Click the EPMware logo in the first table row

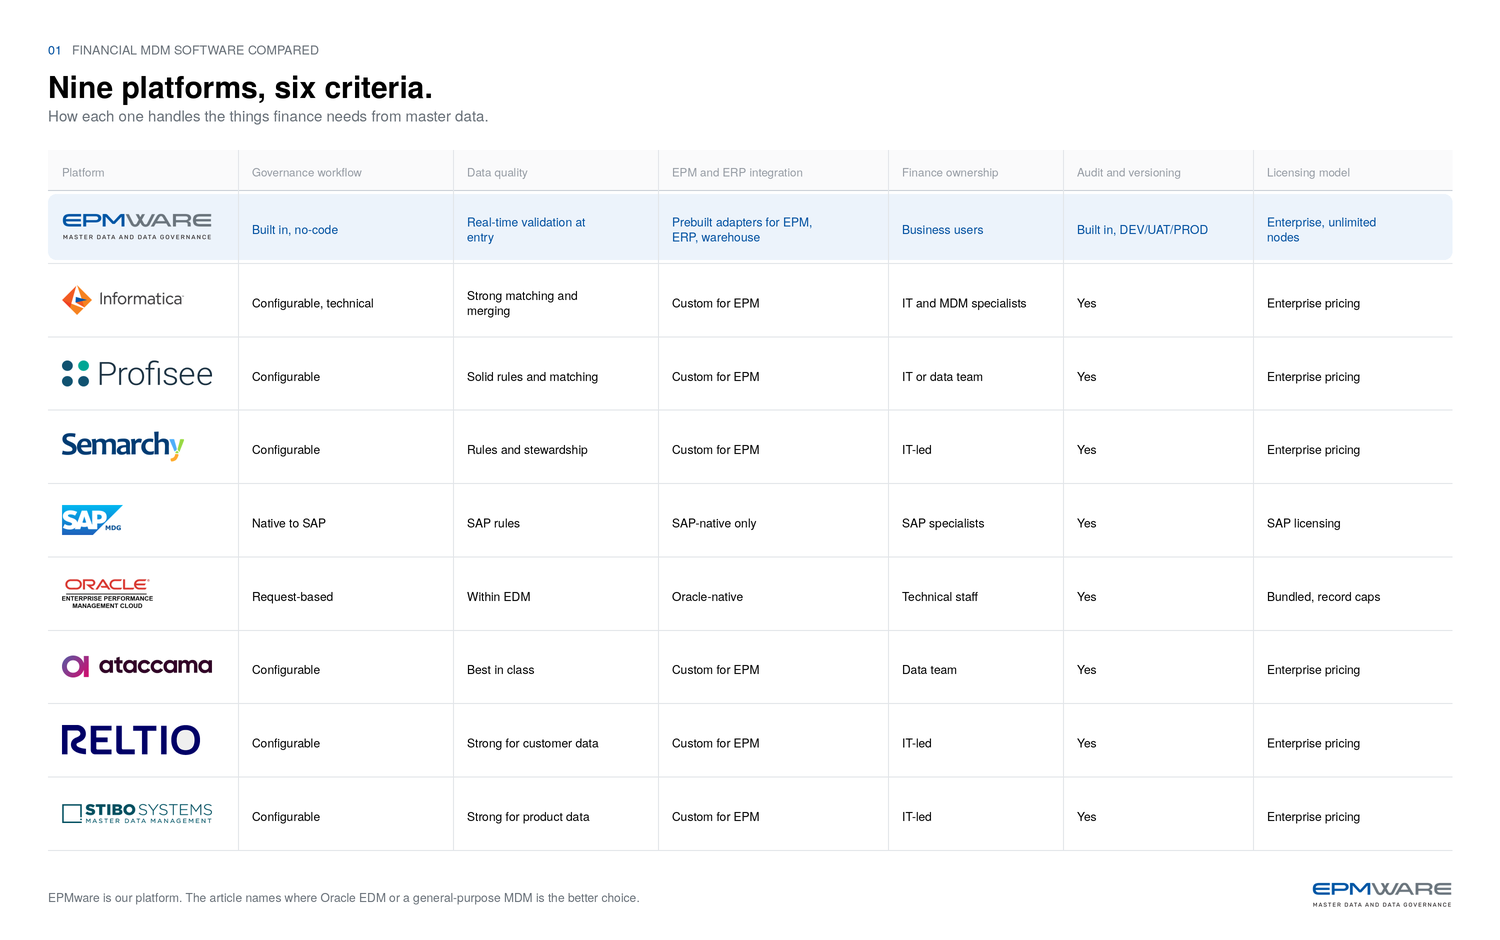[137, 226]
